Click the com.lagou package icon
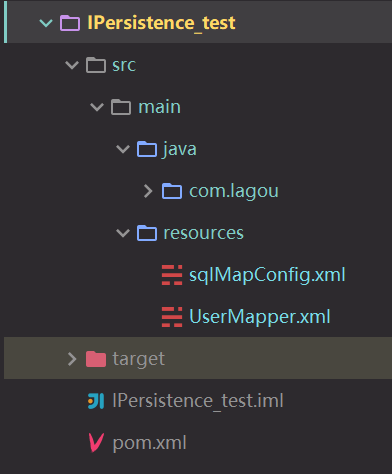 (x=172, y=191)
